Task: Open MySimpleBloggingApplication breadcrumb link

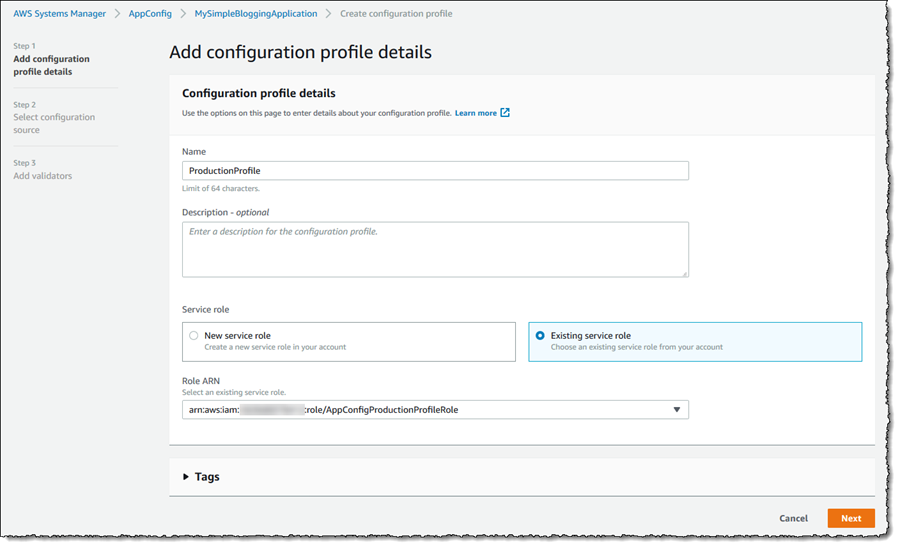Action: click(x=256, y=14)
